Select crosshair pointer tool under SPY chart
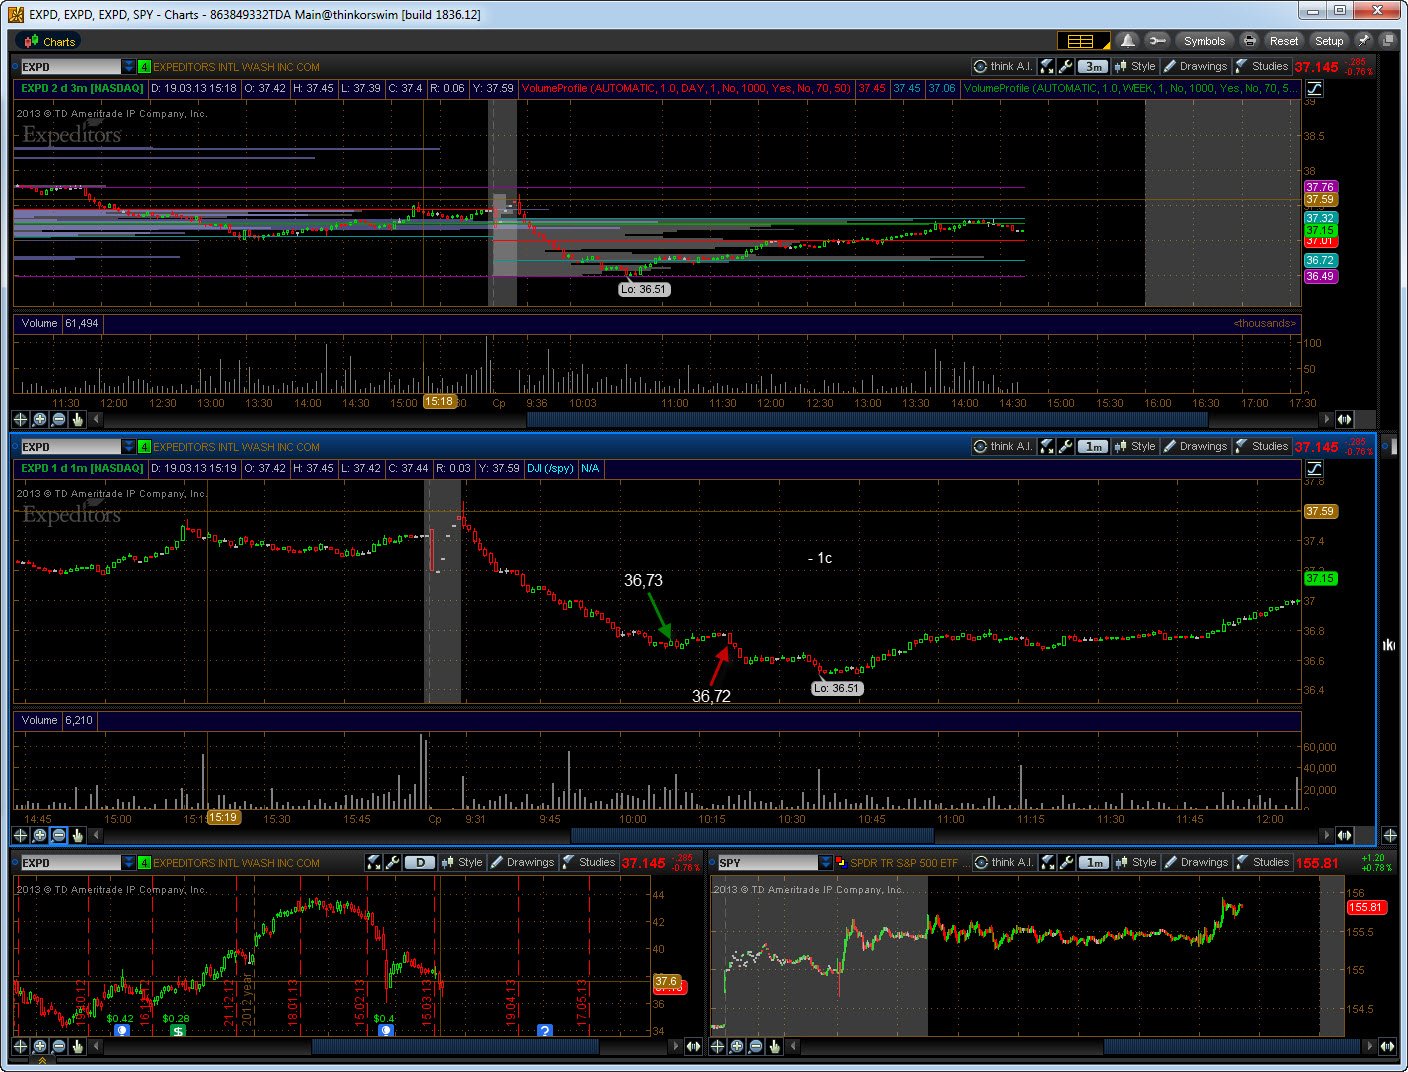Screen dimensions: 1408x1072 (x=717, y=1047)
